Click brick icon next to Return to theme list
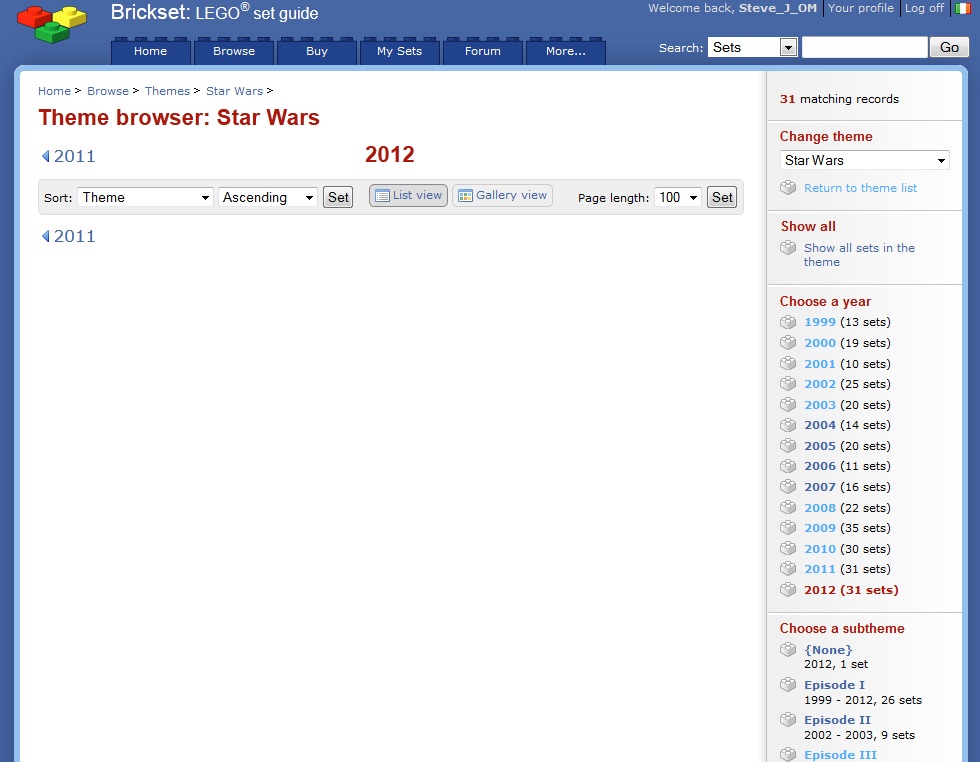This screenshot has height=762, width=980. click(x=788, y=188)
